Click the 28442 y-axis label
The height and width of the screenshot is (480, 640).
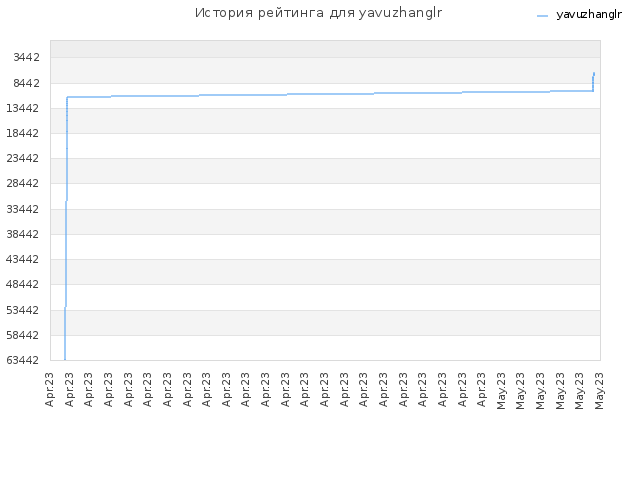tap(23, 183)
